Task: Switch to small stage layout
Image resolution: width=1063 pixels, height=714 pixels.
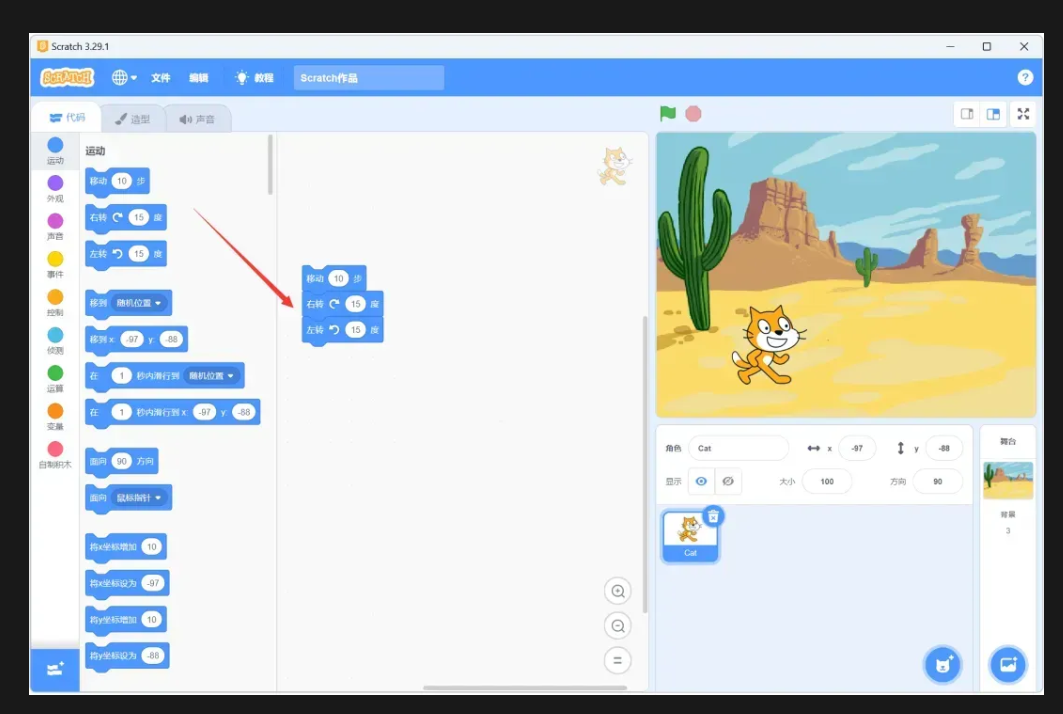Action: [x=967, y=114]
